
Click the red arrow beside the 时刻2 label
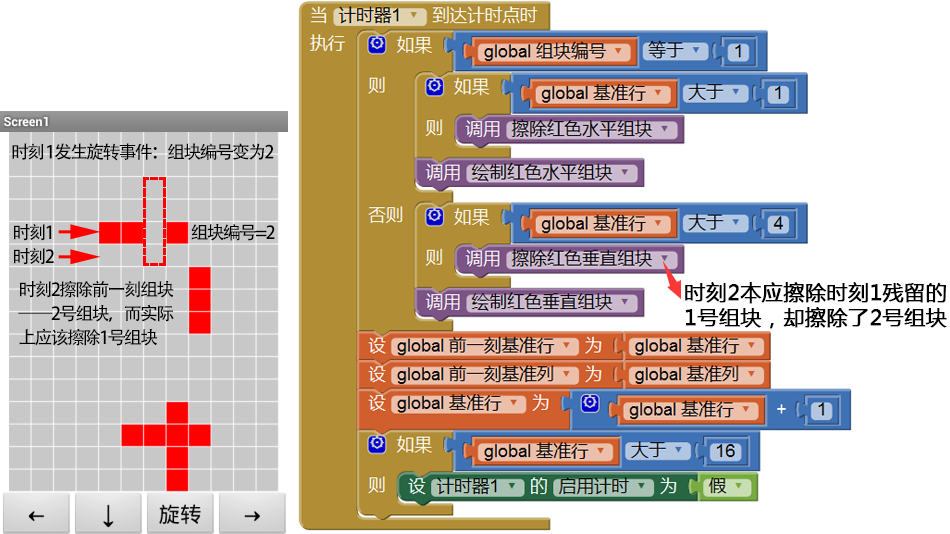point(77,257)
